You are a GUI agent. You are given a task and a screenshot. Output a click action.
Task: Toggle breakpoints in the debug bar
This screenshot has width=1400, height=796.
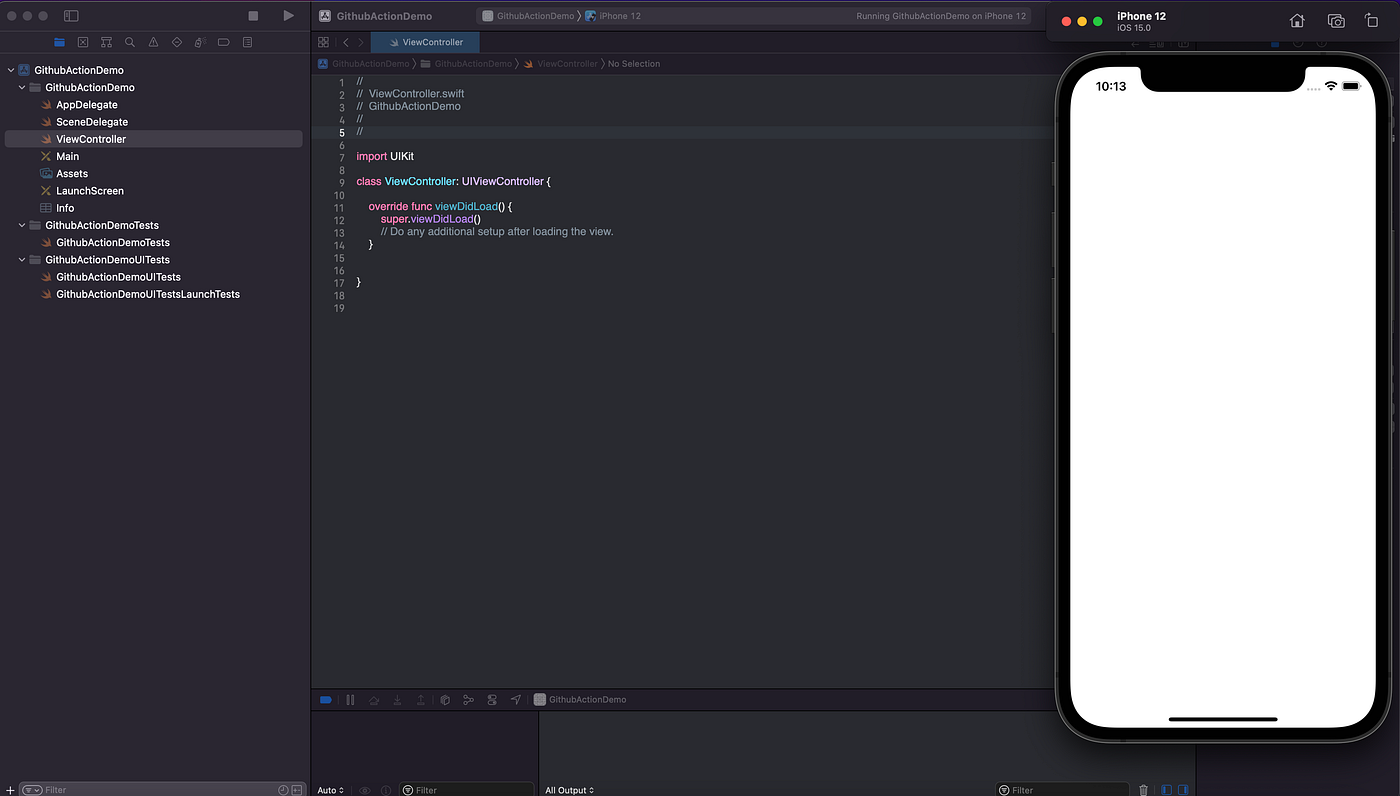(x=325, y=699)
